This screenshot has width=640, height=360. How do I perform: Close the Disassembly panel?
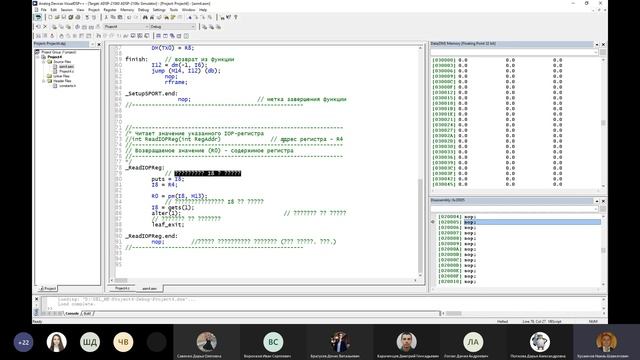(603, 201)
